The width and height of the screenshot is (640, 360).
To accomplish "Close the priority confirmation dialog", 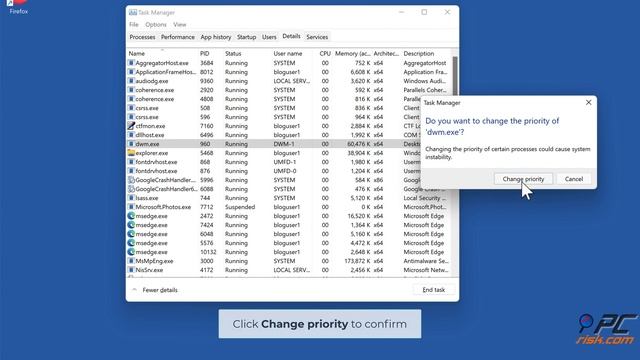I will (x=588, y=102).
